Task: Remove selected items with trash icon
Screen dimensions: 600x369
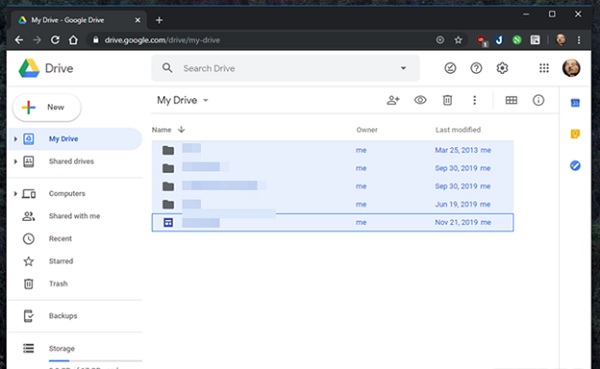Action: [x=447, y=100]
